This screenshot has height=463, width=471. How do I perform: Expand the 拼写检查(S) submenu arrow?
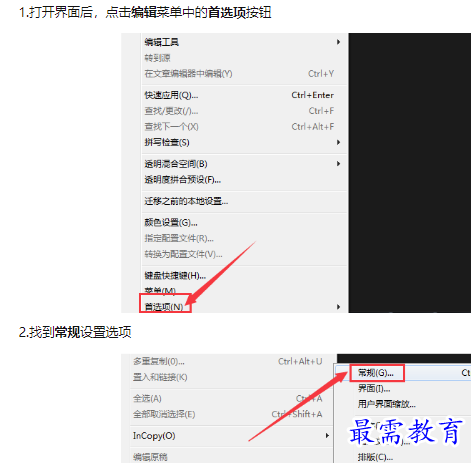coord(338,142)
